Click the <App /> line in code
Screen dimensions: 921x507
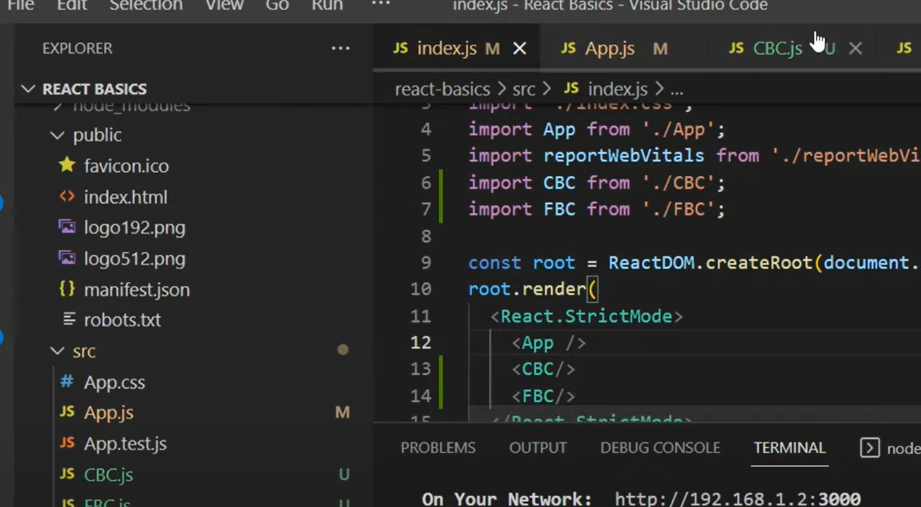click(x=549, y=343)
